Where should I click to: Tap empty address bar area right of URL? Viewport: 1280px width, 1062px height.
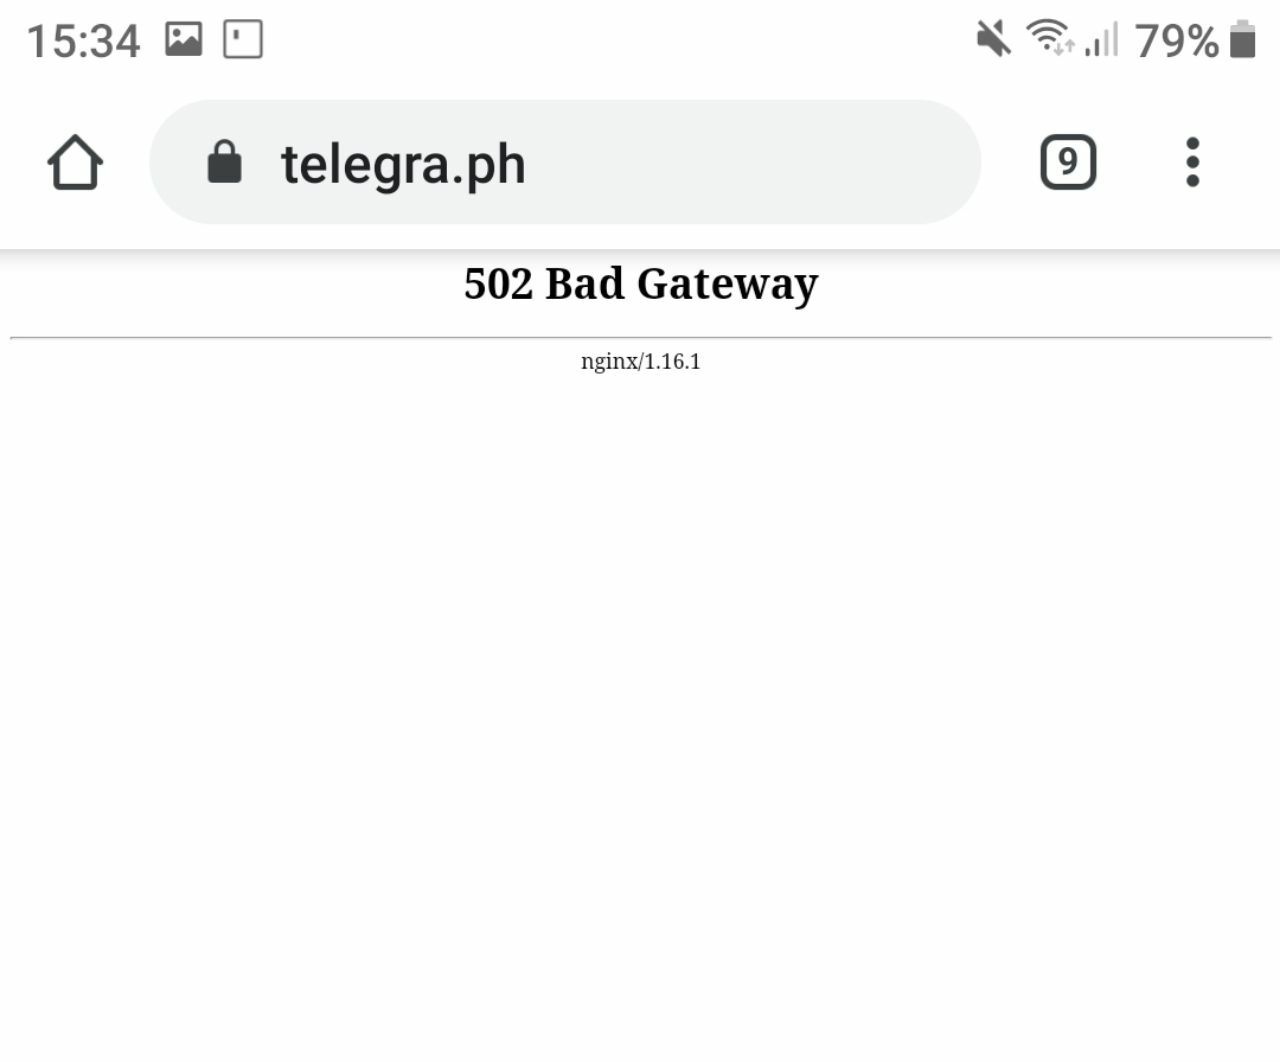pyautogui.click(x=750, y=162)
